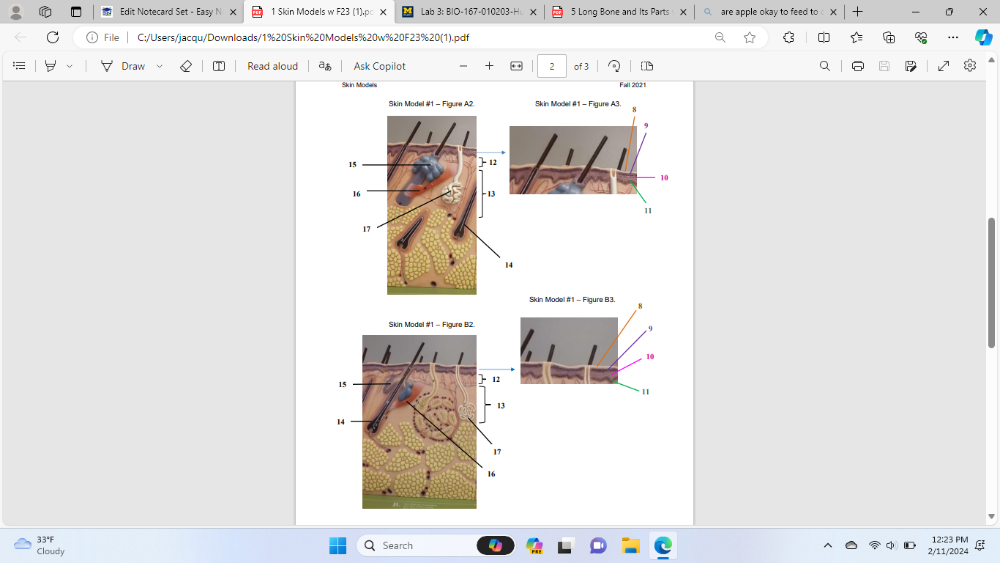This screenshot has height=563, width=1000.
Task: Click the page number input field
Action: tap(551, 66)
